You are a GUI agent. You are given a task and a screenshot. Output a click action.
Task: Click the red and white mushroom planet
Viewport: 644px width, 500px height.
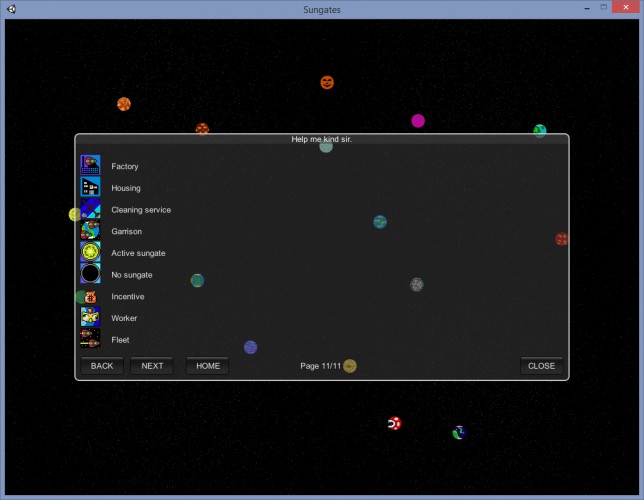(394, 423)
